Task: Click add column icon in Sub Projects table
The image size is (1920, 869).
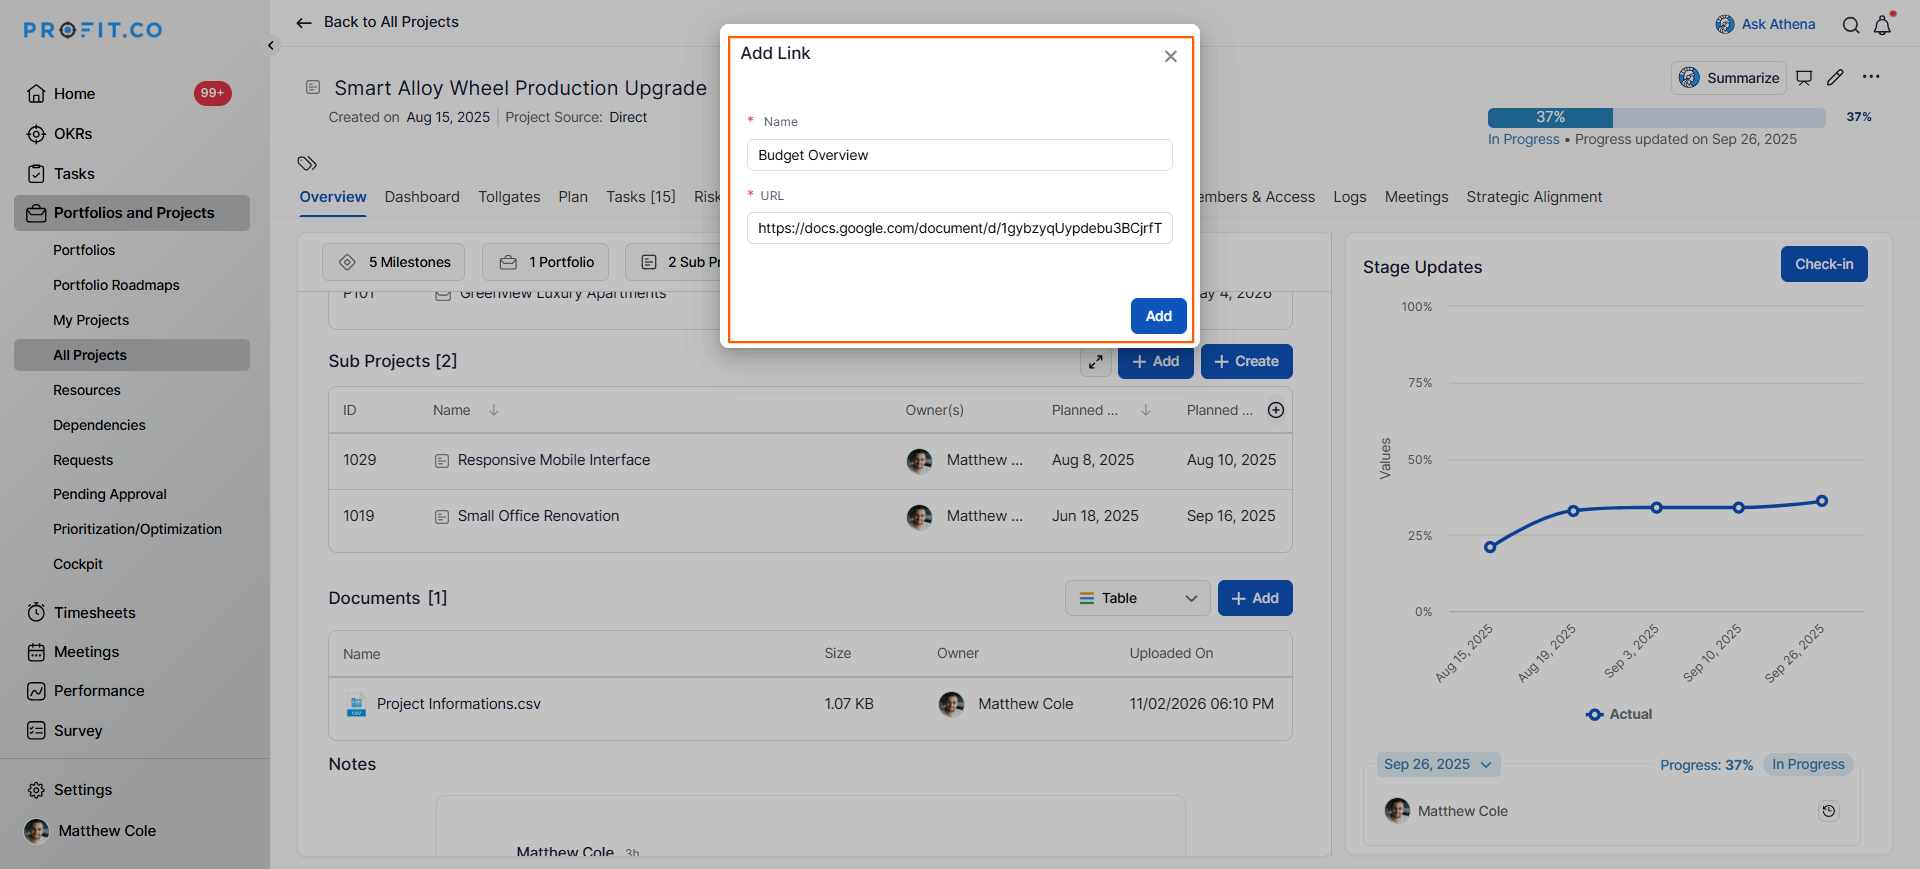Action: 1276,410
